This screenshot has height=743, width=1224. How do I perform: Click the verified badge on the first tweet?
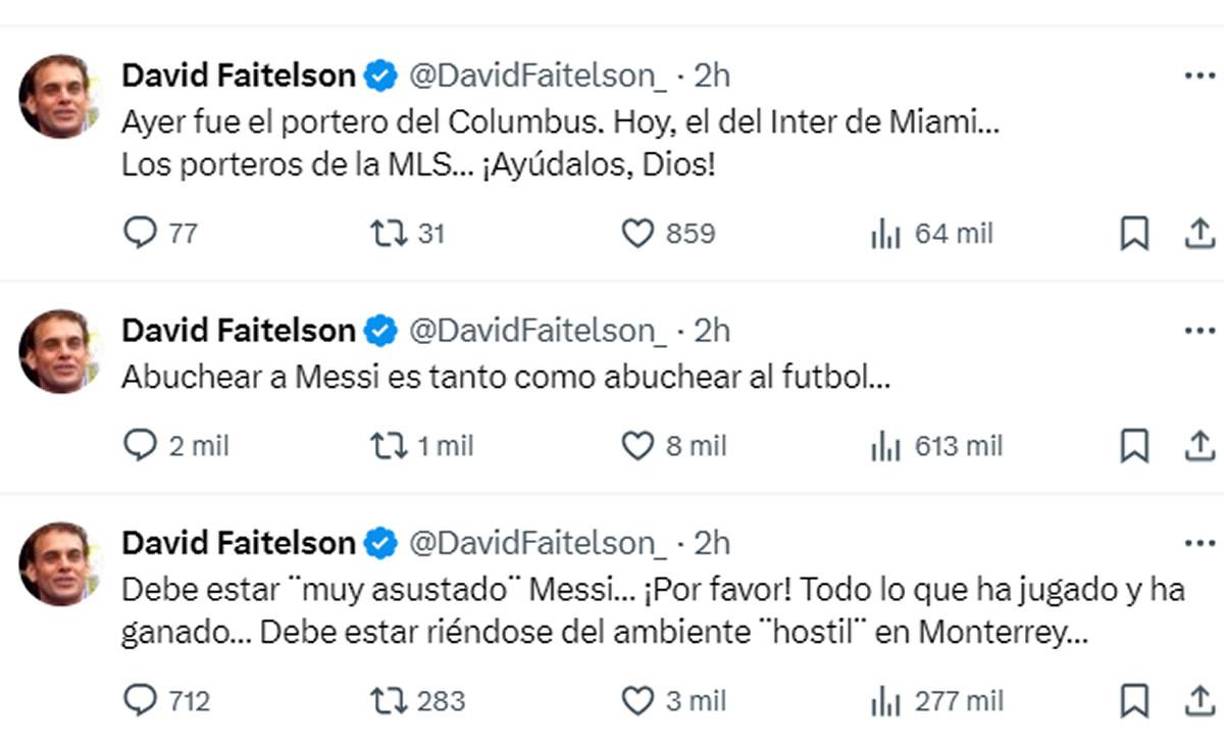(x=378, y=74)
